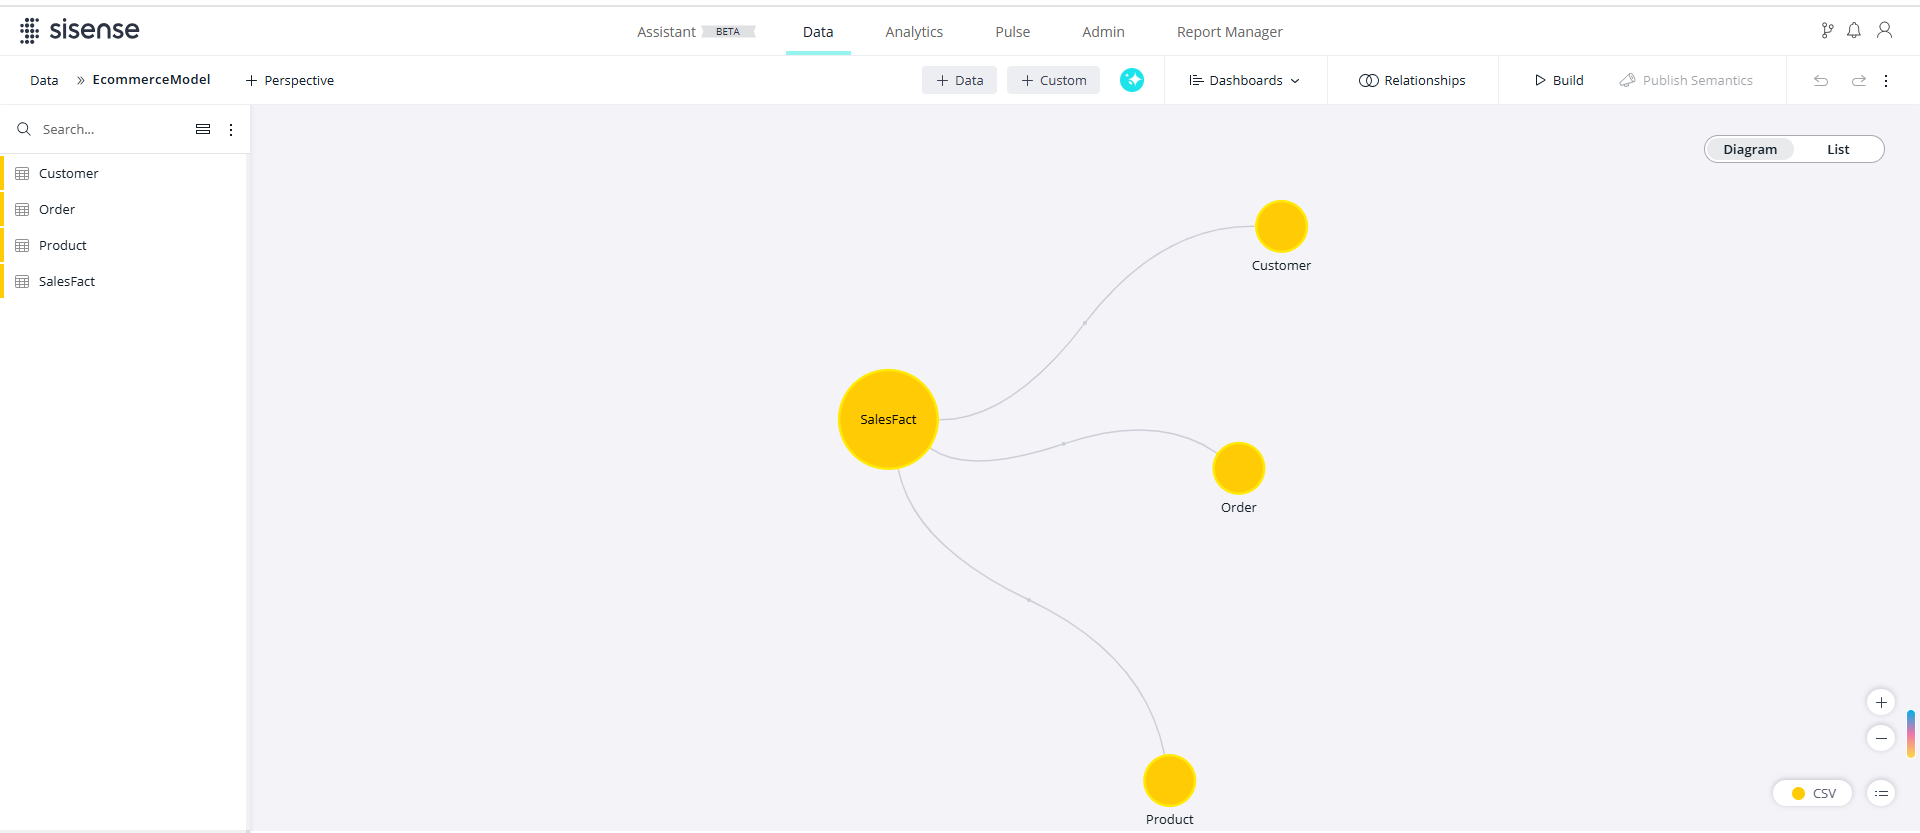This screenshot has height=833, width=1920.
Task: Zoom out with the minus button
Action: click(x=1881, y=738)
